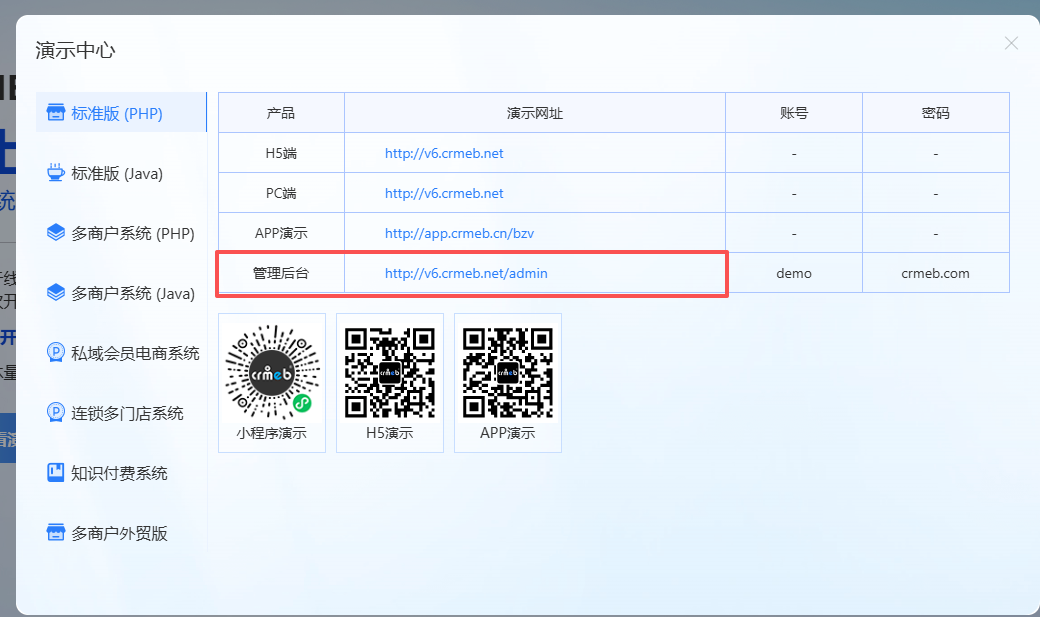Image resolution: width=1040 pixels, height=617 pixels.
Task: Click the store icon beside 多商户外贸版
Action: point(56,532)
